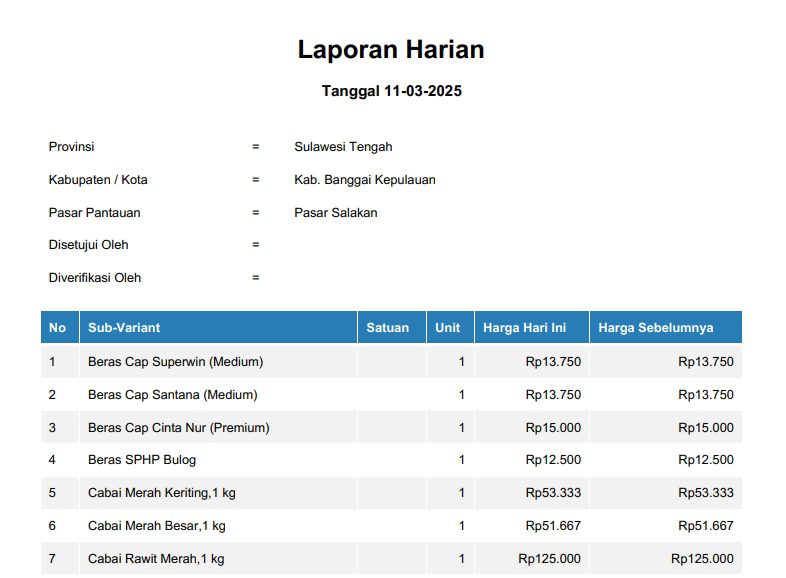Viewport: 786px width, 578px height.
Task: Click the 'Disetujui Oleh' label
Action: [88, 245]
